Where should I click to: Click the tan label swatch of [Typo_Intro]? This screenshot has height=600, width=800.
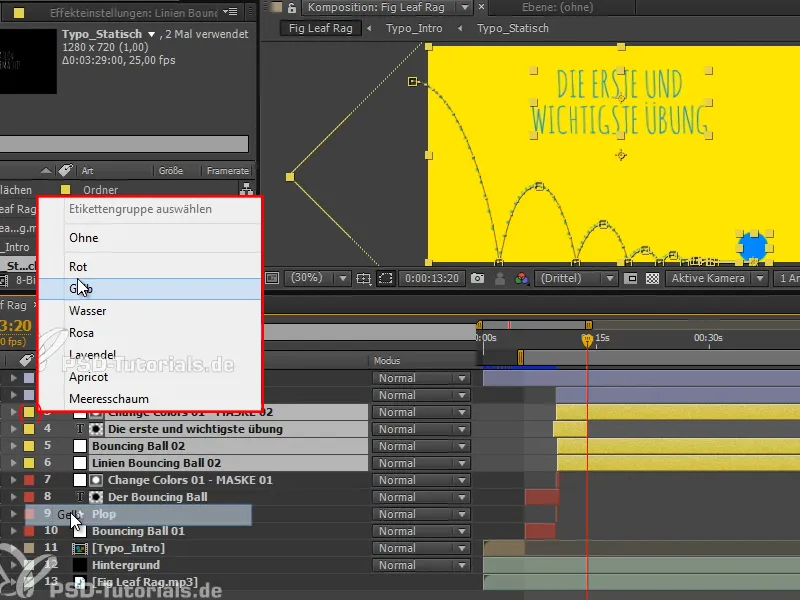29,548
